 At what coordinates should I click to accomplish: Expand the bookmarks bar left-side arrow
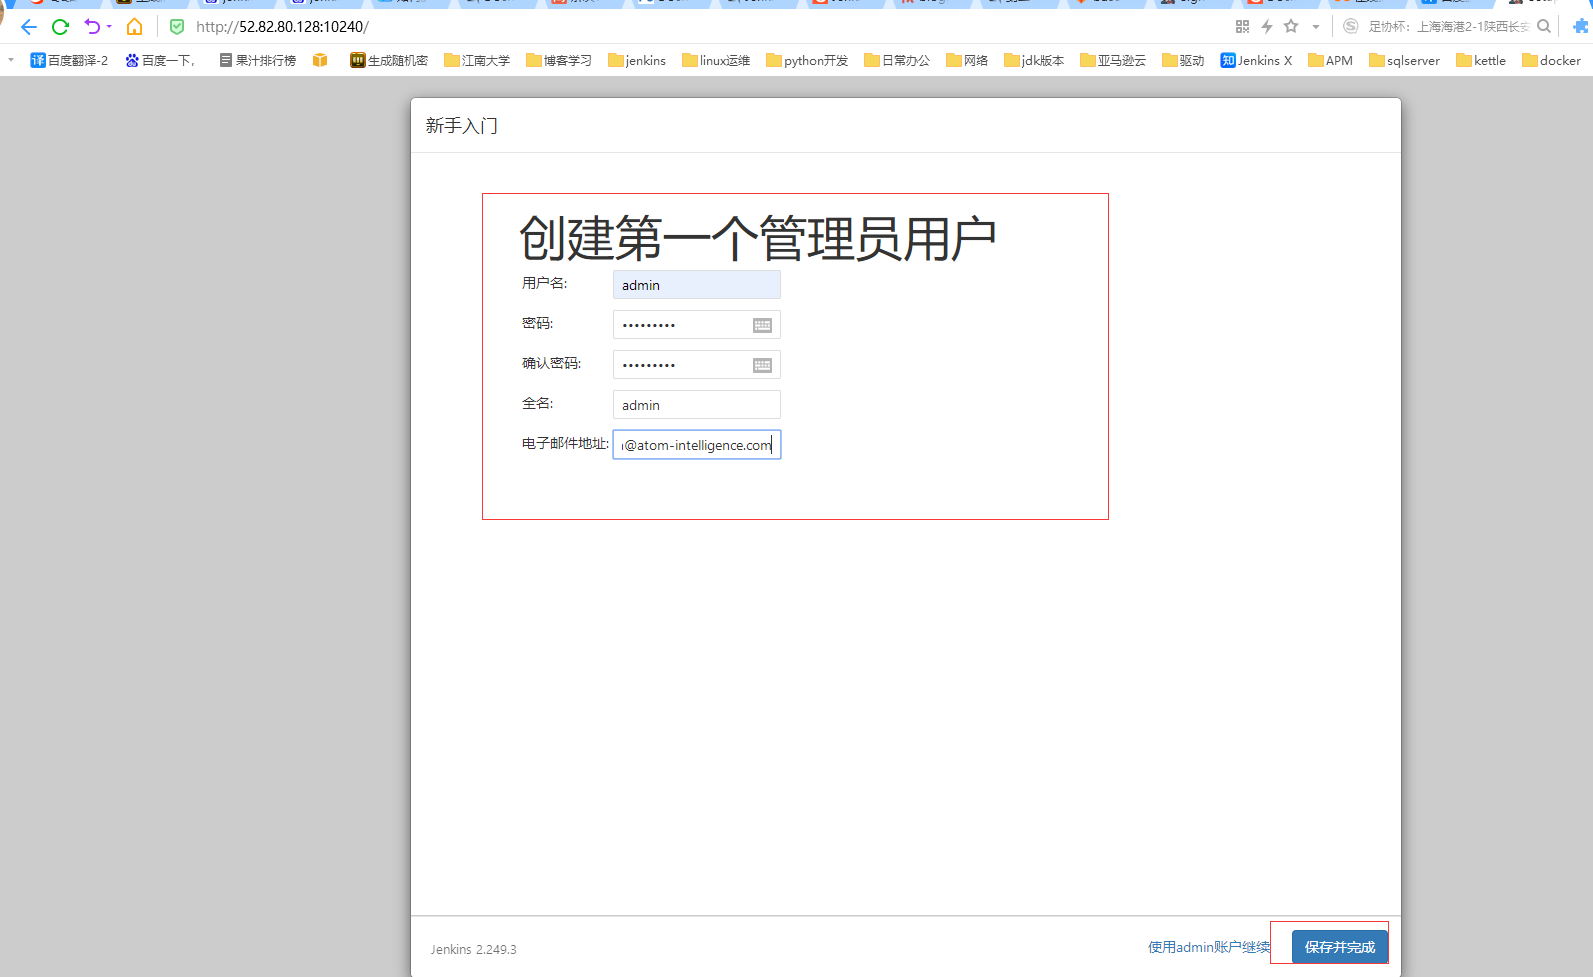(x=11, y=60)
